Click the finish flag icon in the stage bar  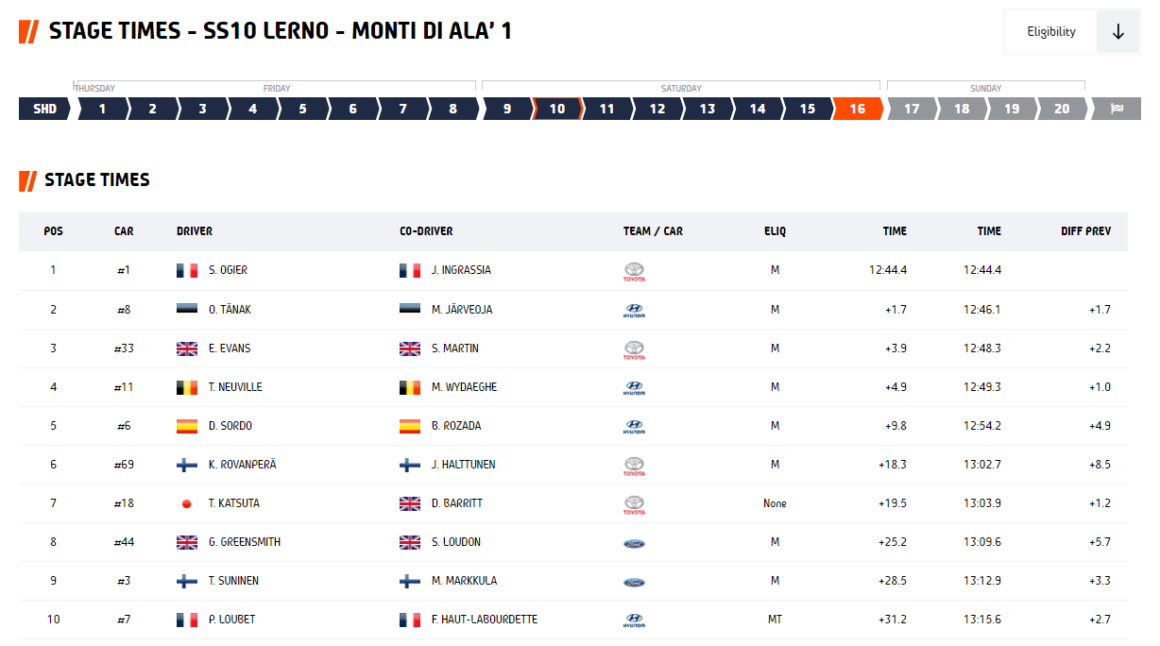click(x=1118, y=109)
